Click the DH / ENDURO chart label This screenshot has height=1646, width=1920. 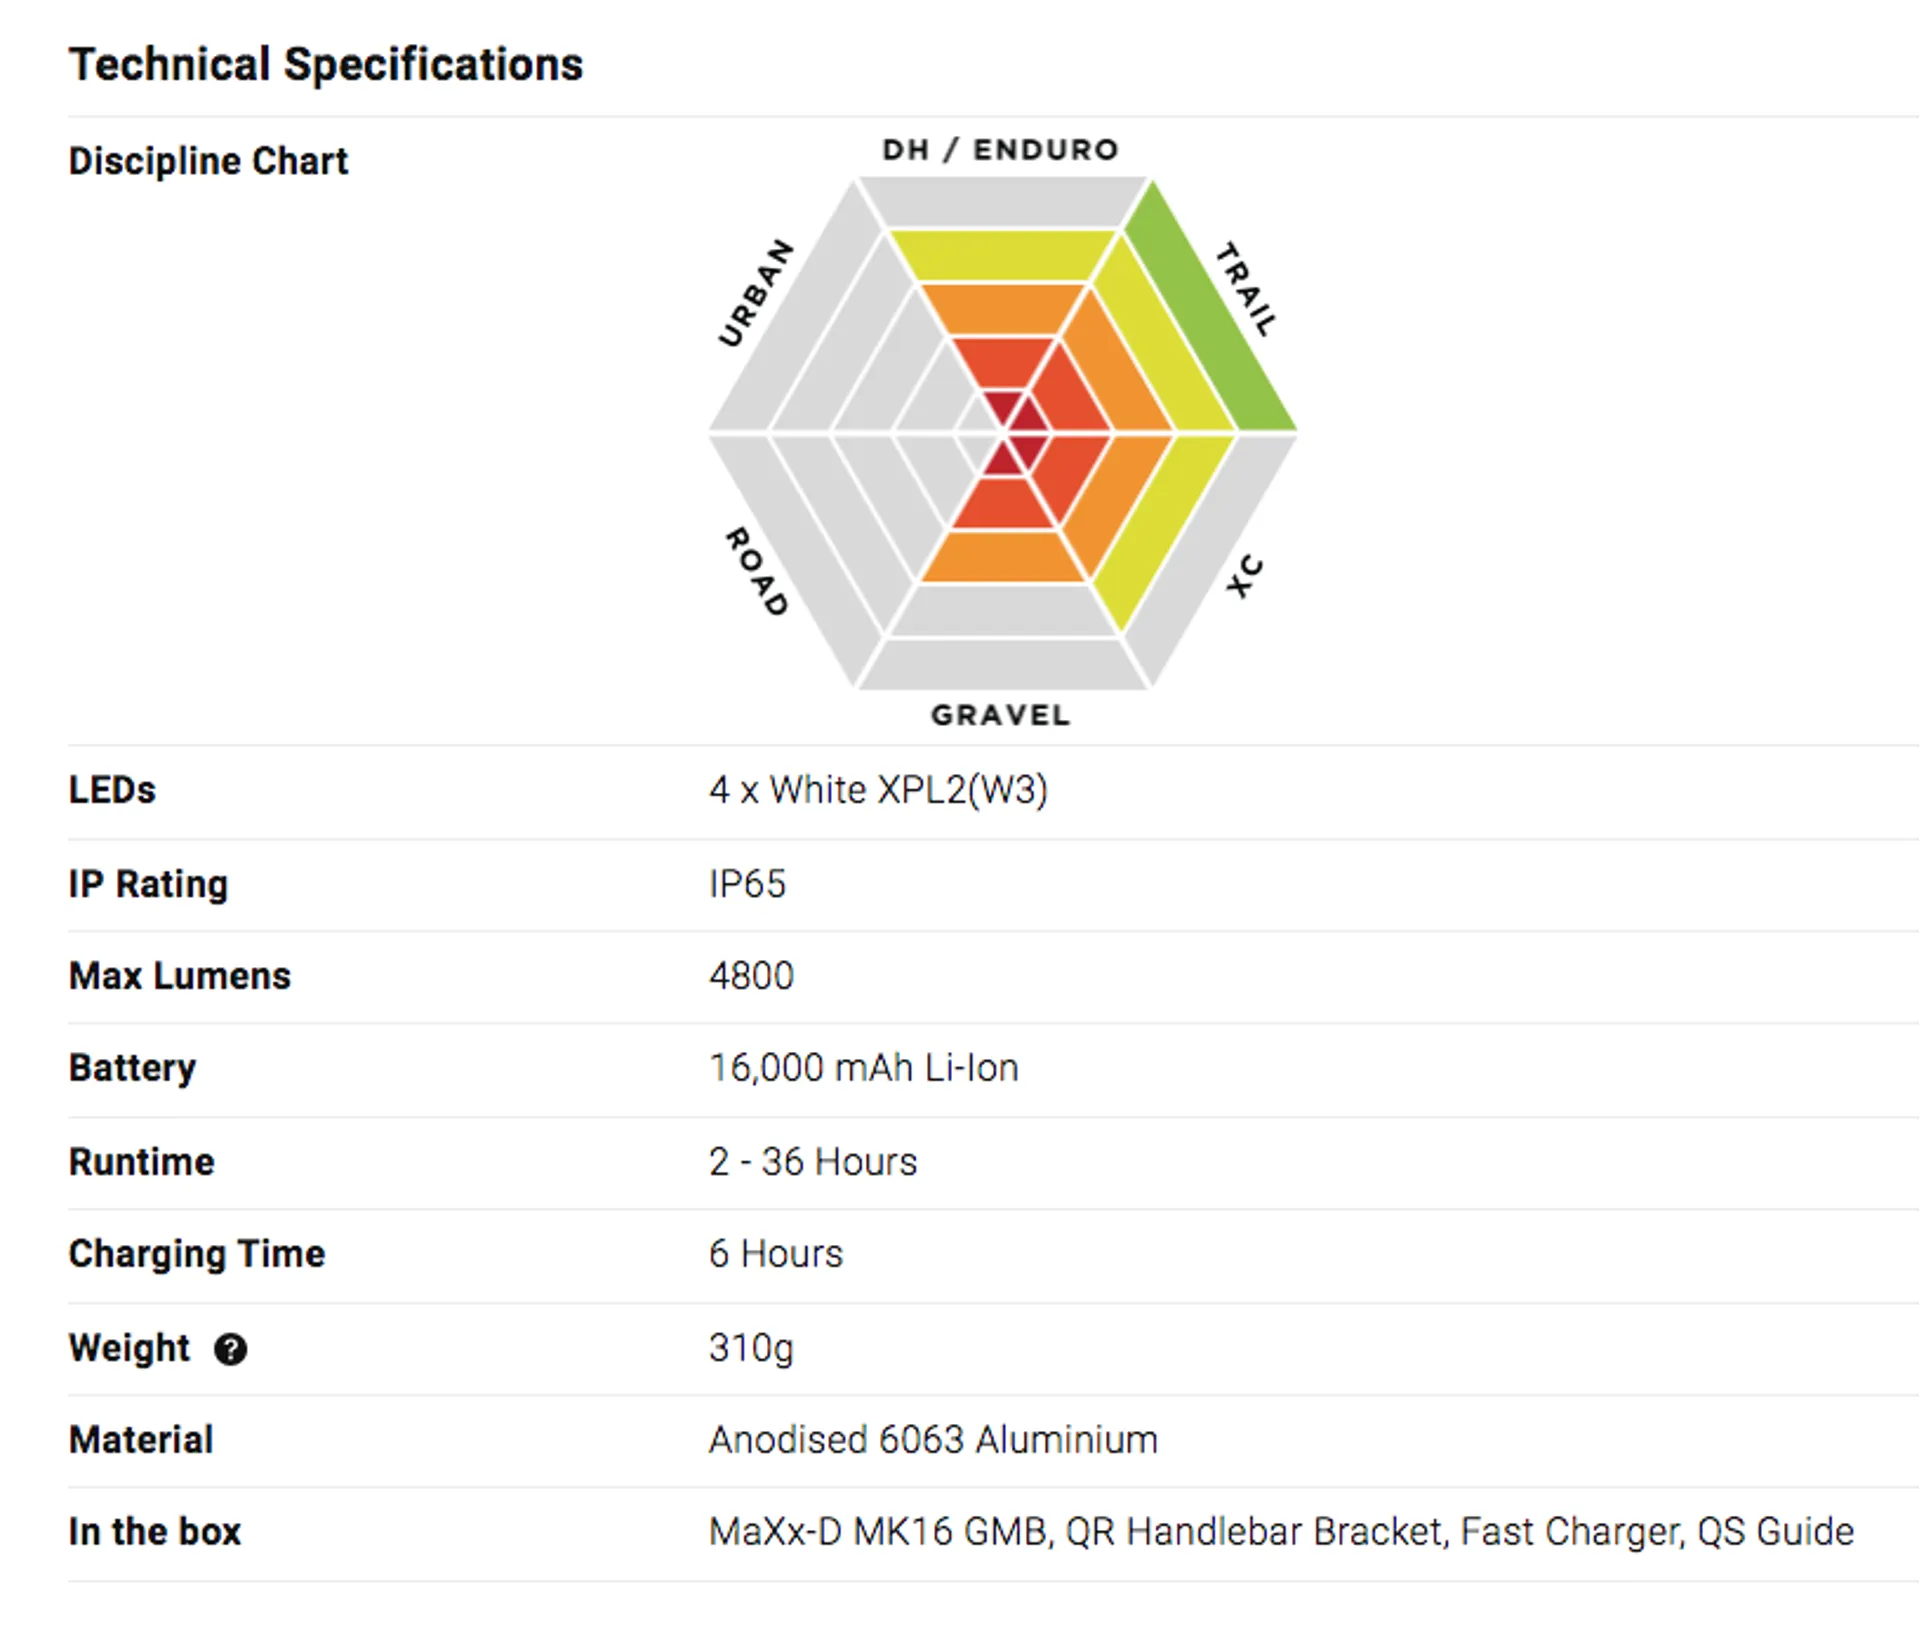(x=1000, y=150)
